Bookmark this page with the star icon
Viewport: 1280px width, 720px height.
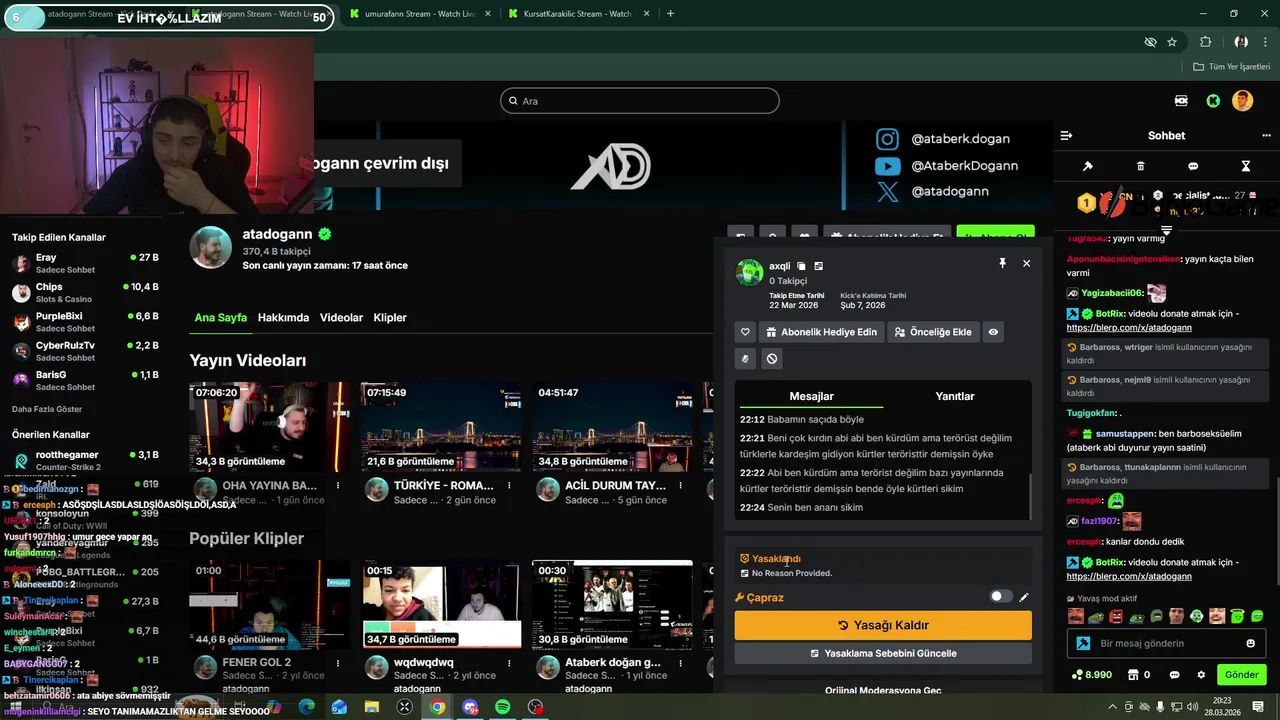1172,42
